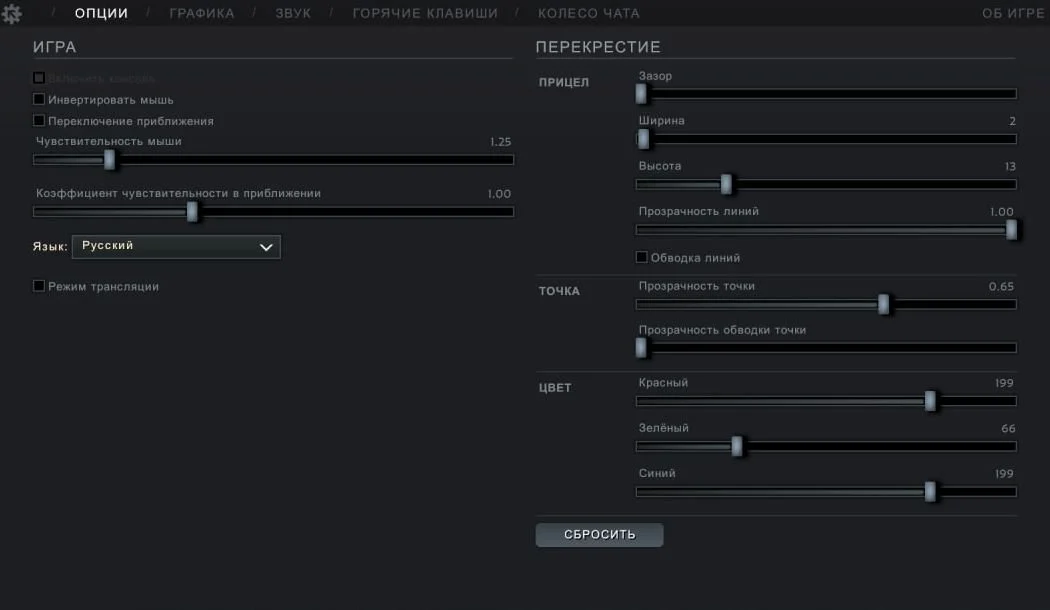Click the Красный color slider handle
Screen dimensions: 1050x610
[x=930, y=401]
